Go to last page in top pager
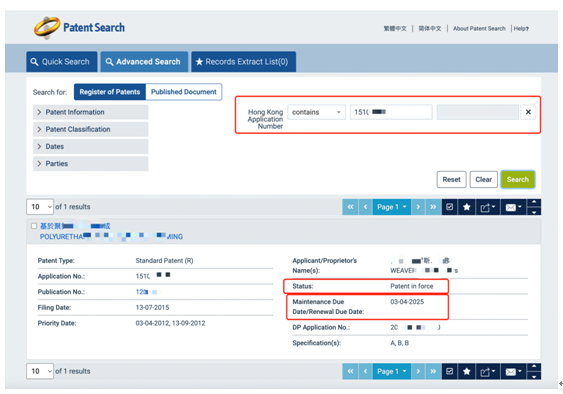Viewport: 563px width, 394px height. pyautogui.click(x=433, y=207)
